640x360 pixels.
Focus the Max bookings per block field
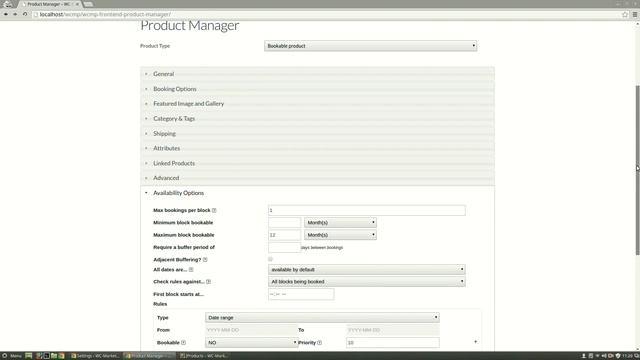367,210
